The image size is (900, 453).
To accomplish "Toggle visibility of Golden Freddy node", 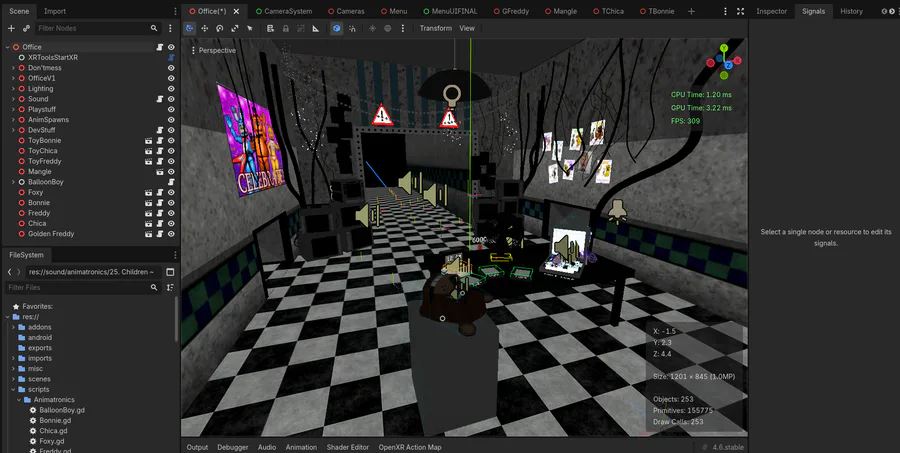I will [x=171, y=234].
